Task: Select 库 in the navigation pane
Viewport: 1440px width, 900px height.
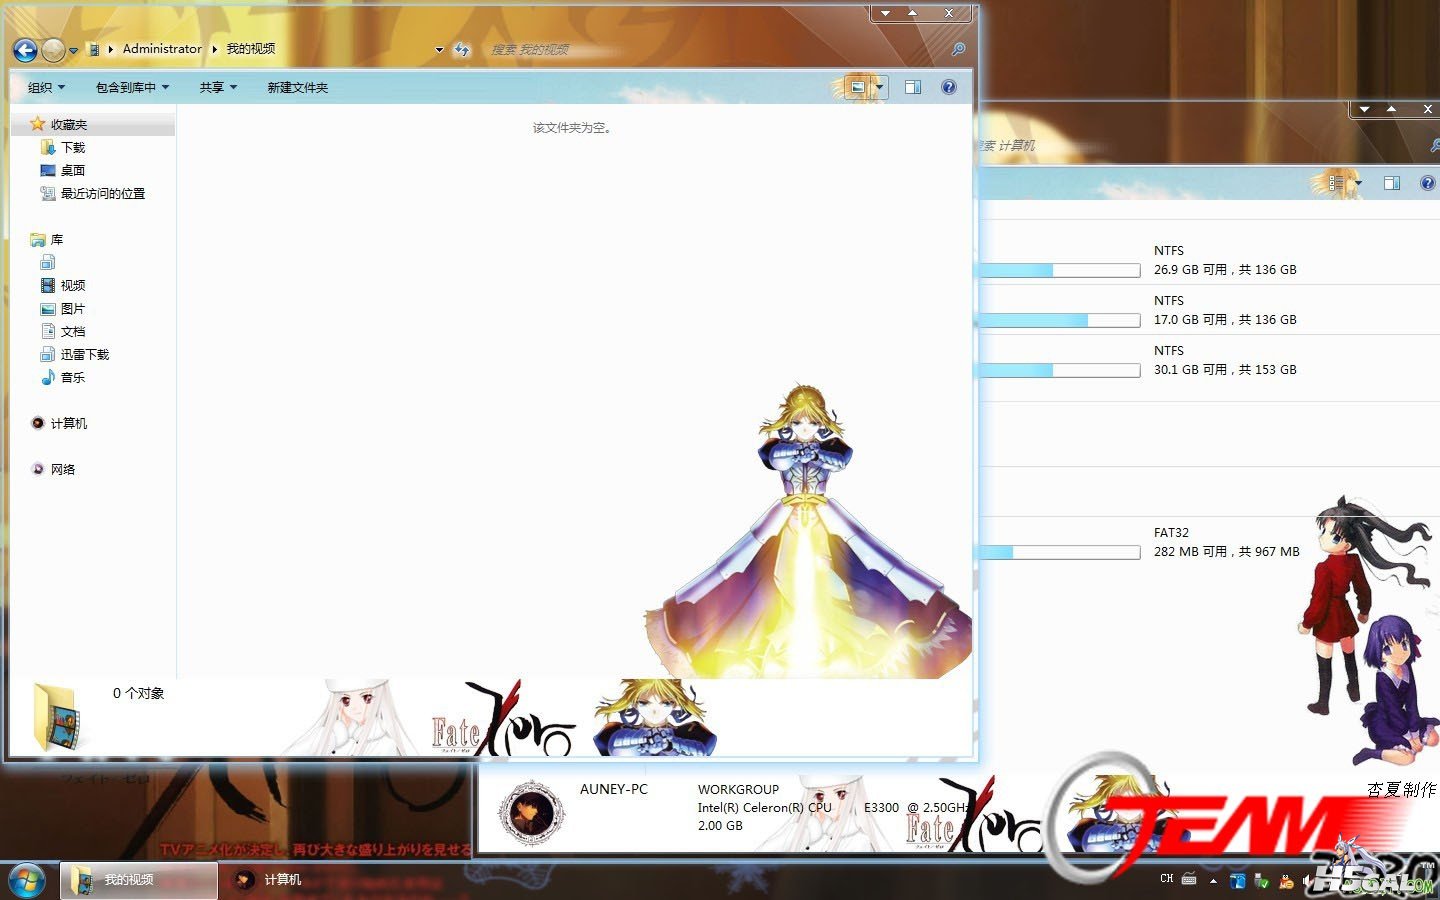Action: (x=57, y=240)
